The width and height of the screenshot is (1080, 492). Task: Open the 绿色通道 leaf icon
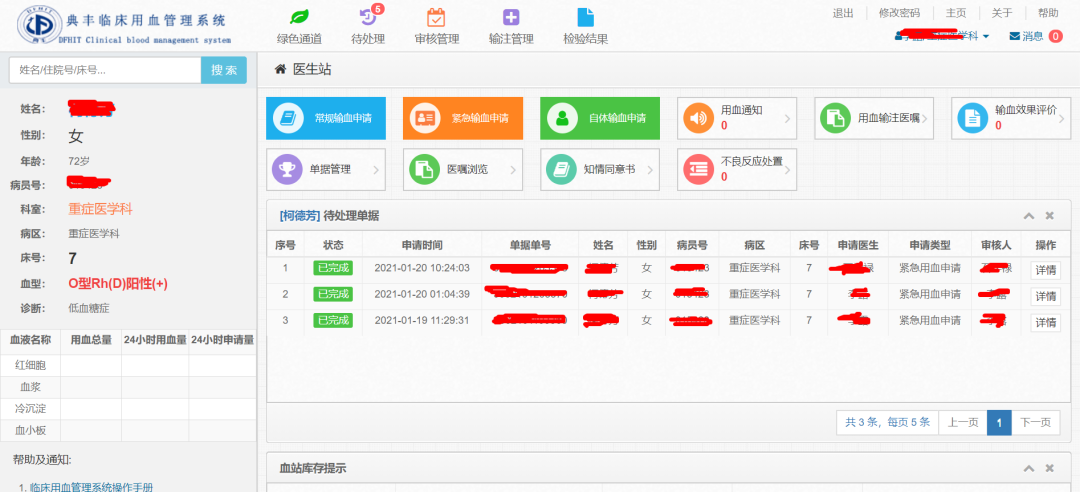pos(298,18)
